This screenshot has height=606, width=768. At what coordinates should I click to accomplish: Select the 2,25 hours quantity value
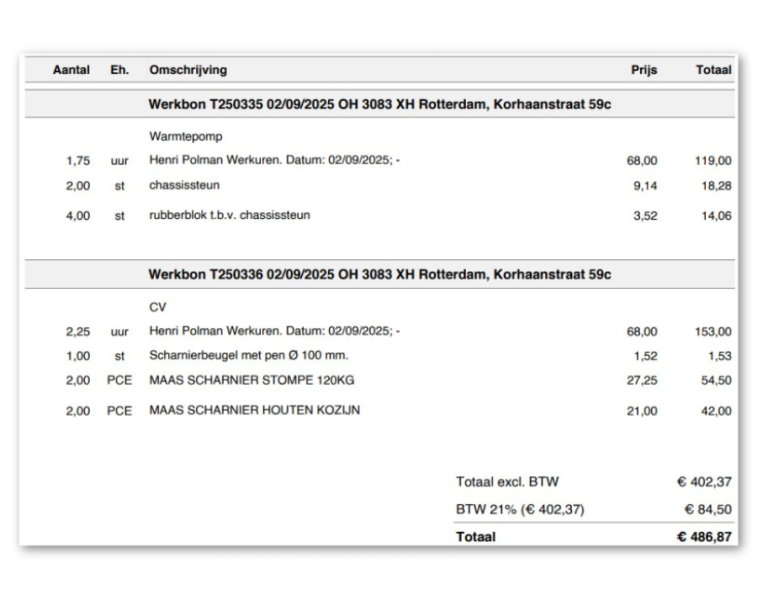(x=78, y=331)
